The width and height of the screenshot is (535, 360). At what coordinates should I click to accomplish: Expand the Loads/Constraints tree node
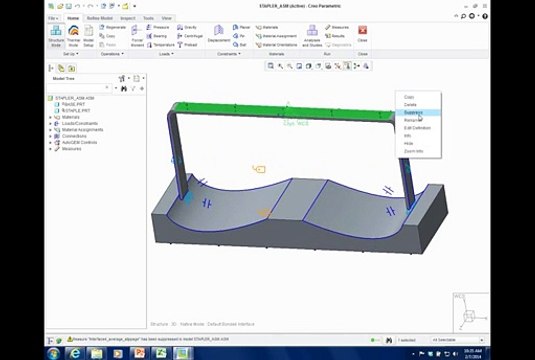50,124
